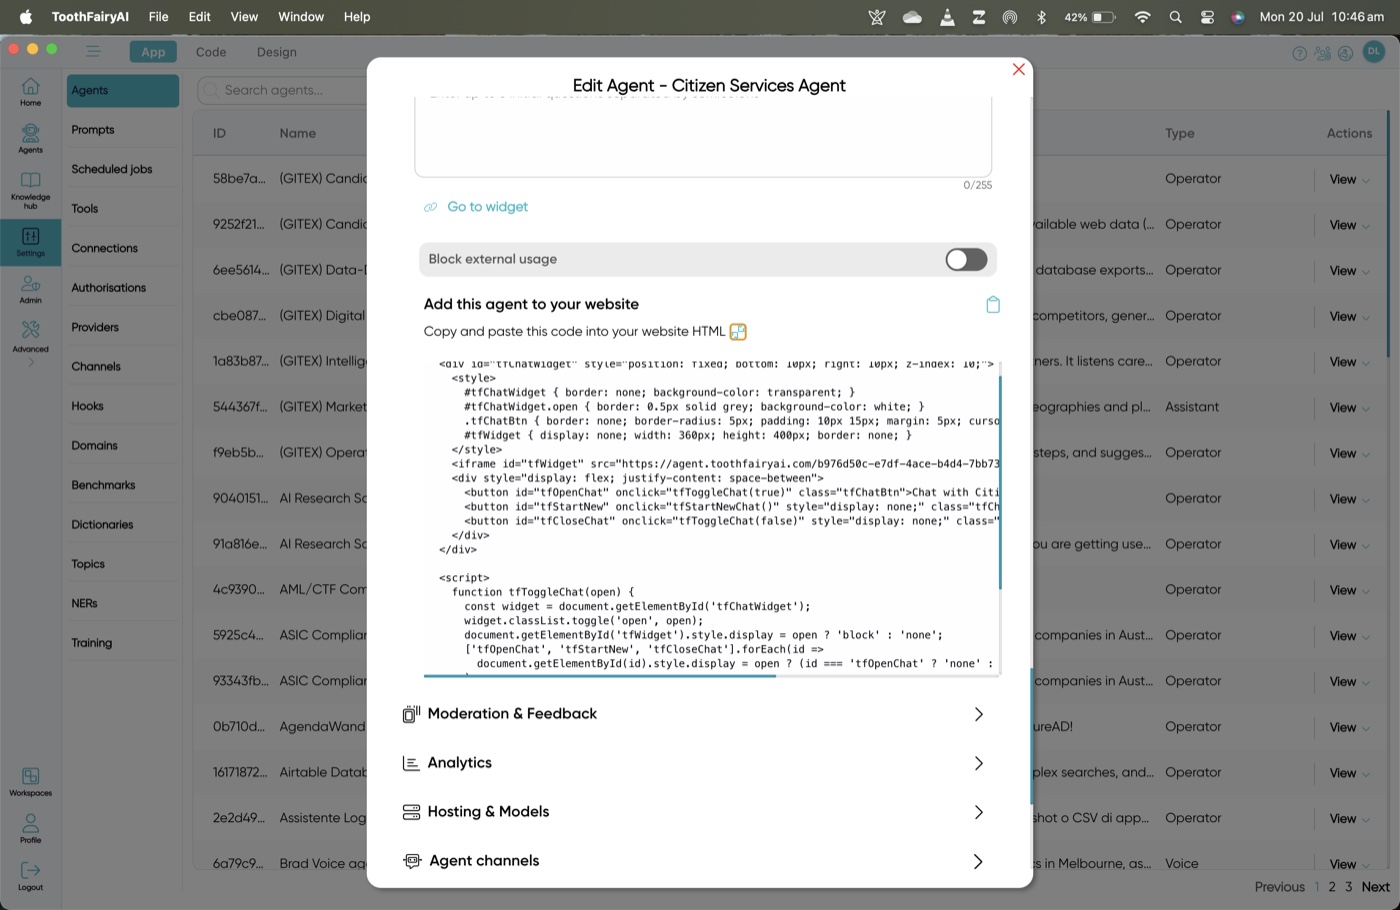Follow the Go to widget link

(x=487, y=207)
